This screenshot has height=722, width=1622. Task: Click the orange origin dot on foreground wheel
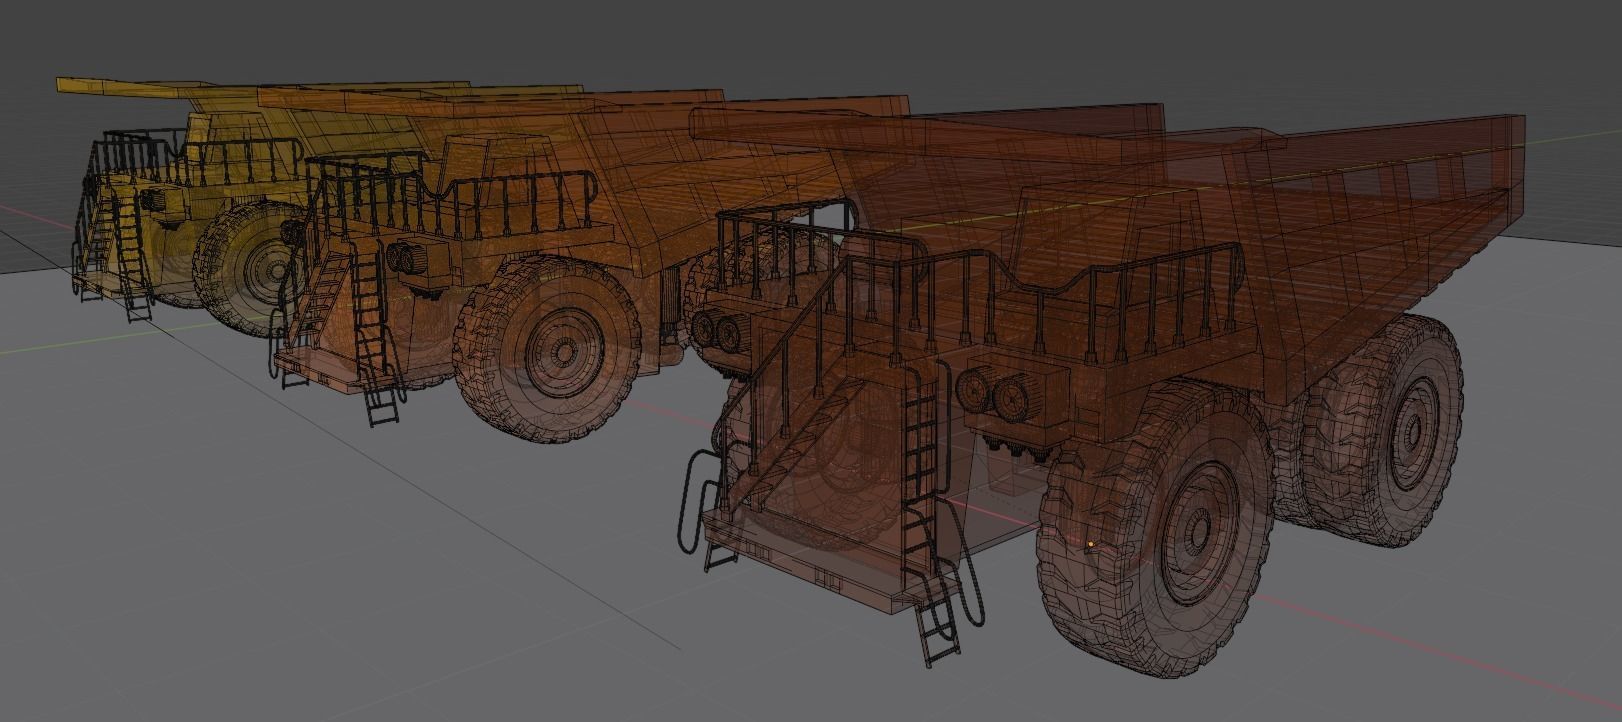click(x=1090, y=544)
